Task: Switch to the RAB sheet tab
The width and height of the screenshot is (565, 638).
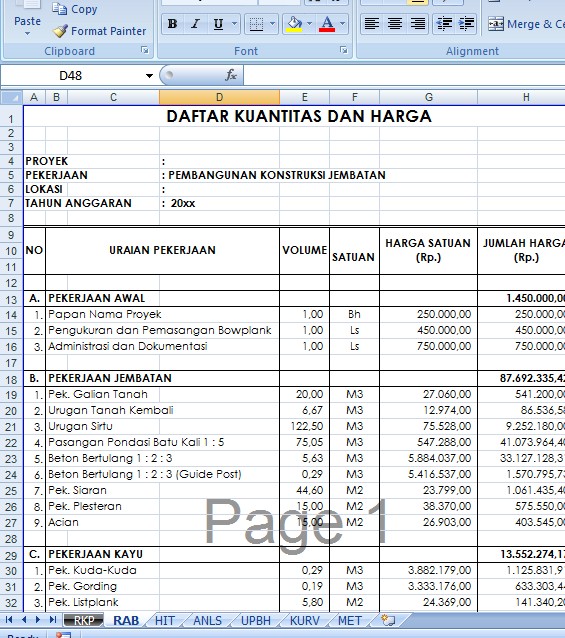Action: 126,621
